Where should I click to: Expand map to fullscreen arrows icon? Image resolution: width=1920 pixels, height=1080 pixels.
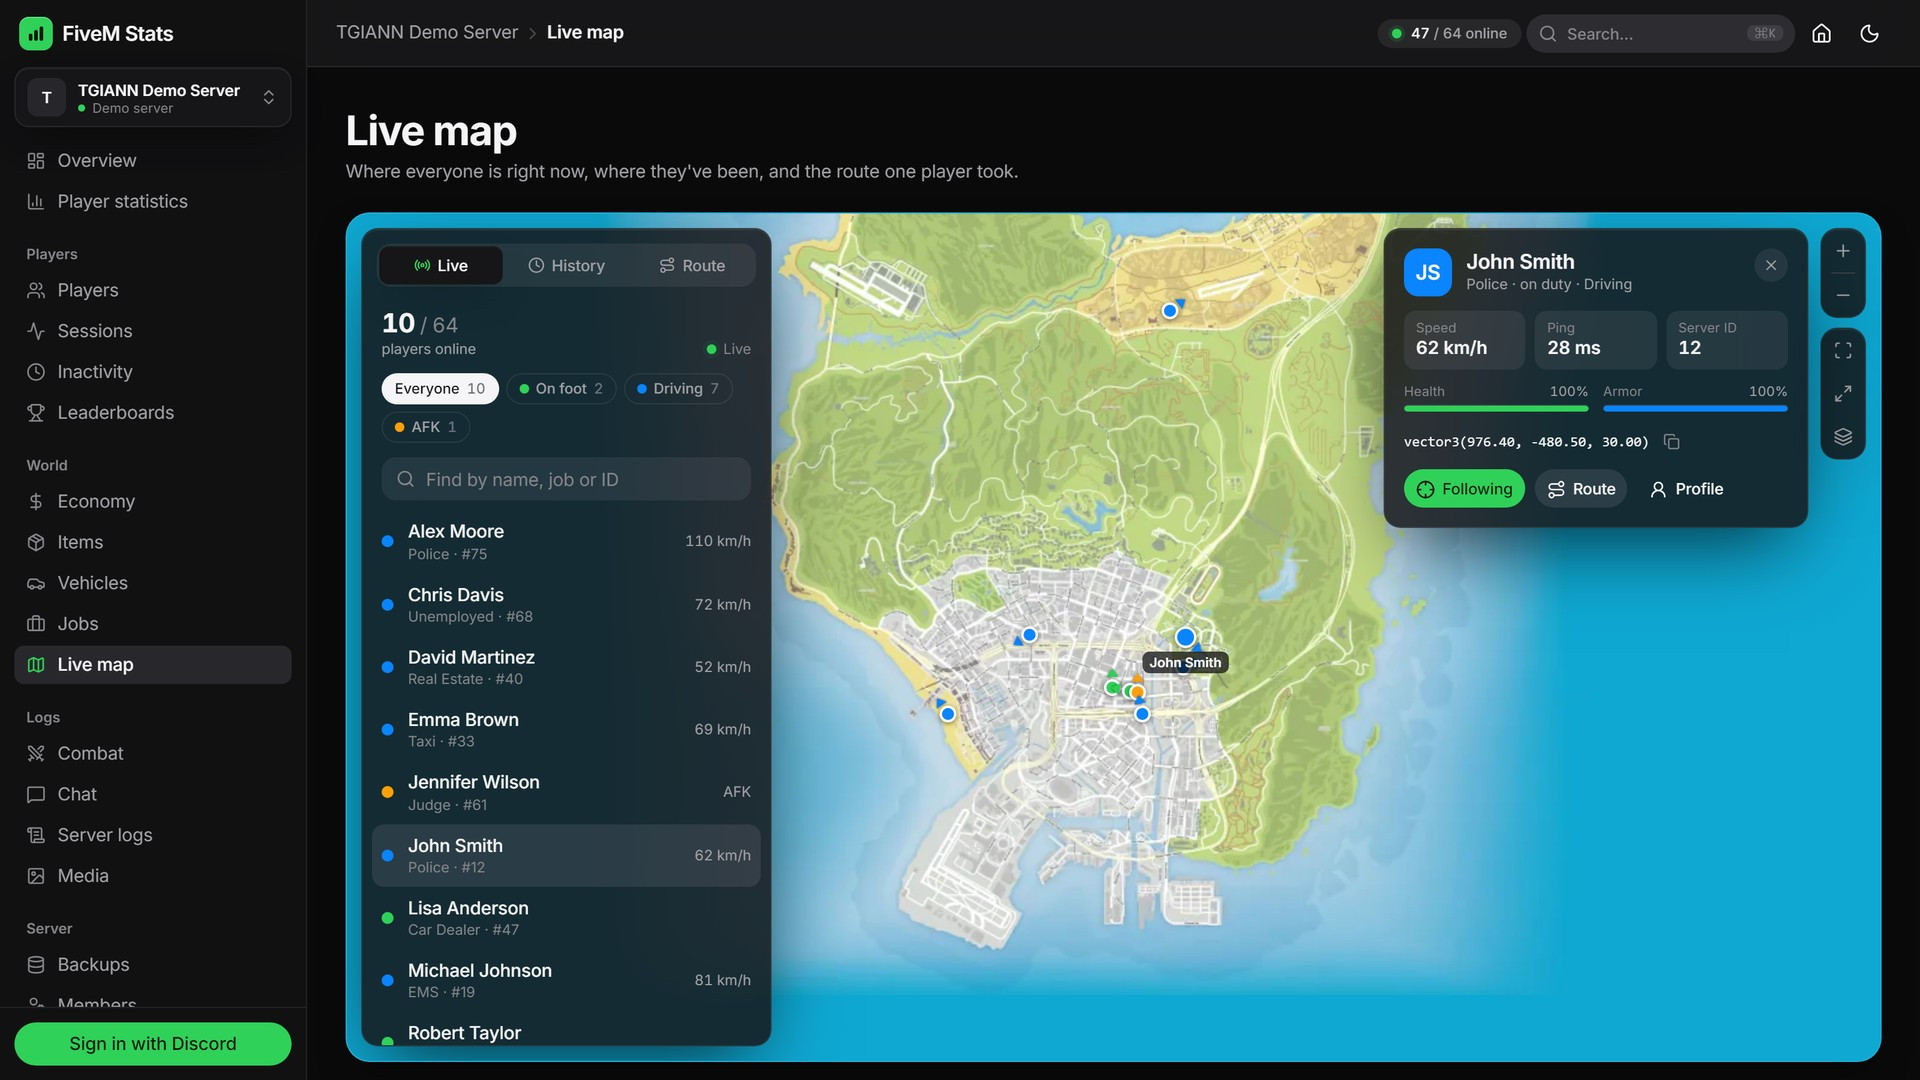(1842, 394)
